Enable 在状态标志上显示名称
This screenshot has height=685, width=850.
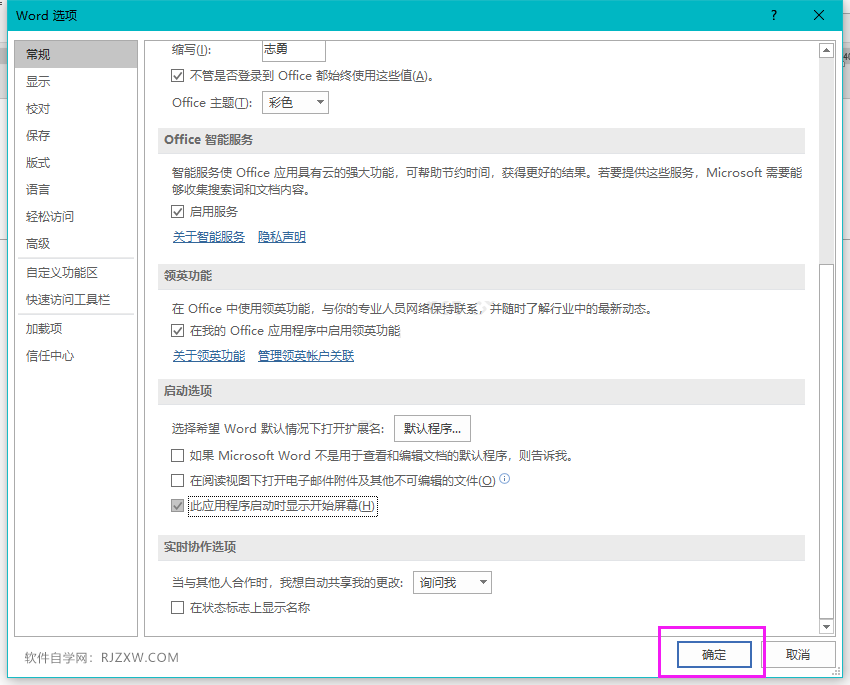pyautogui.click(x=177, y=607)
